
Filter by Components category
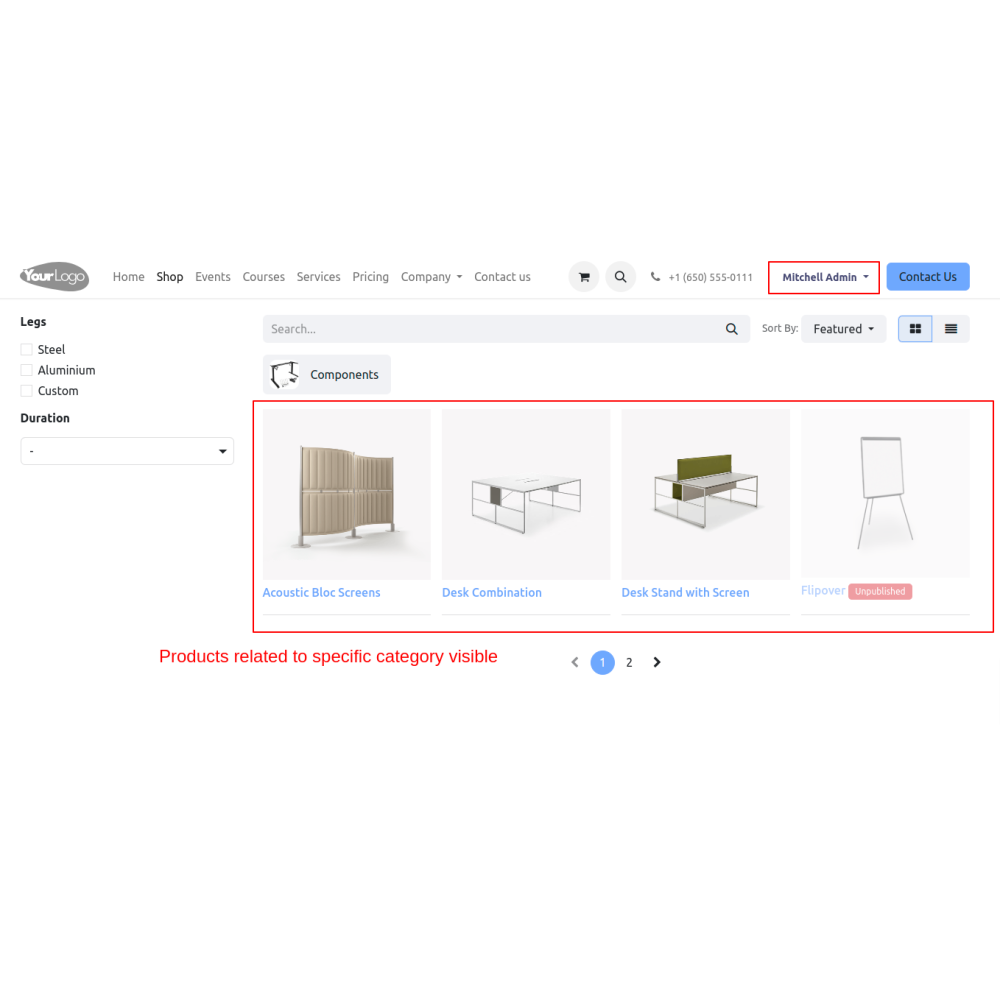327,374
